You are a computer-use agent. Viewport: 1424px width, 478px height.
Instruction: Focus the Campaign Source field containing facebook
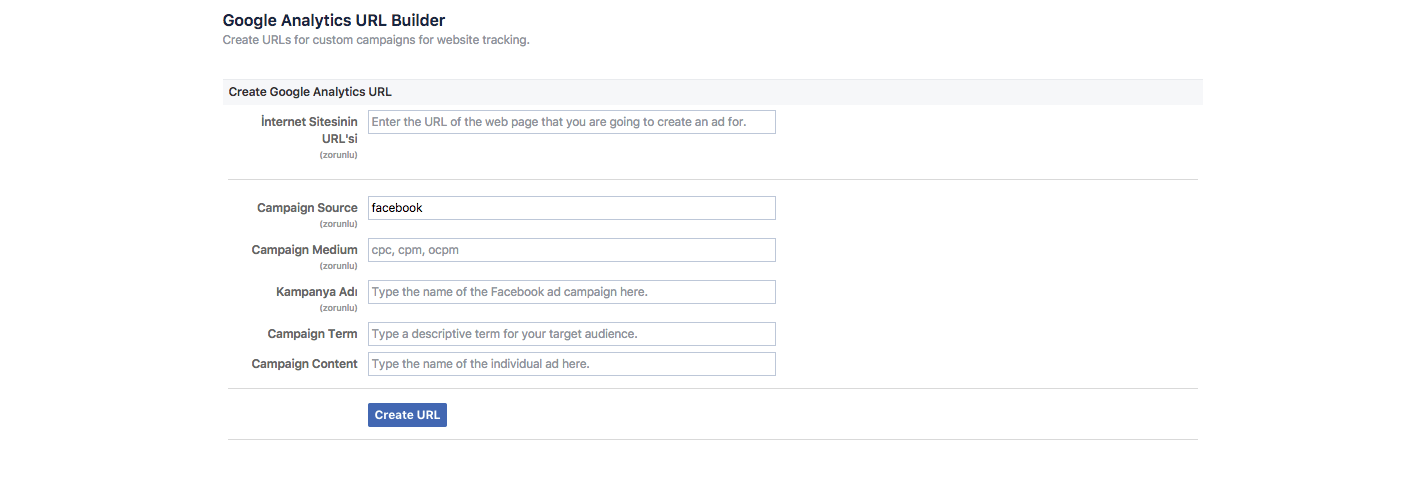(571, 208)
